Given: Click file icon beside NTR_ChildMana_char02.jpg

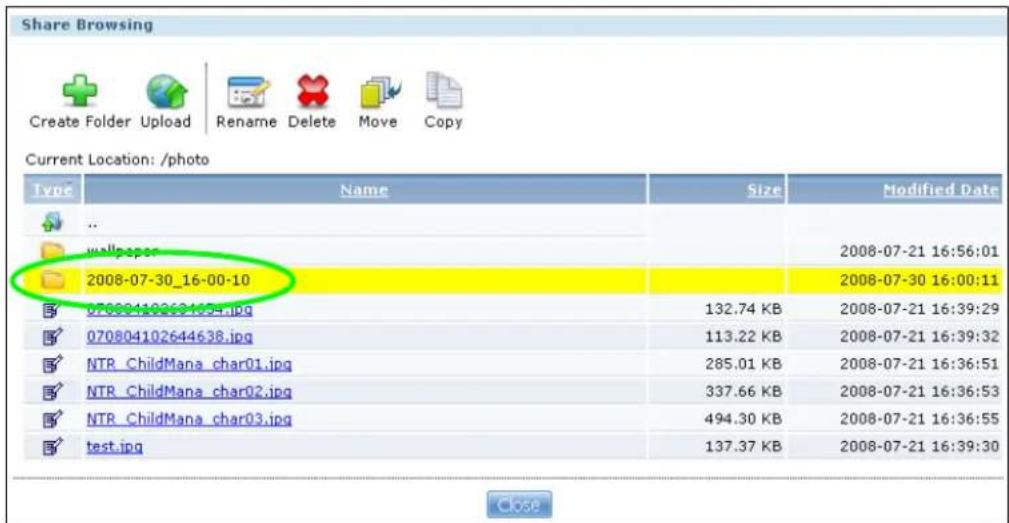Looking at the screenshot, I should [x=52, y=391].
